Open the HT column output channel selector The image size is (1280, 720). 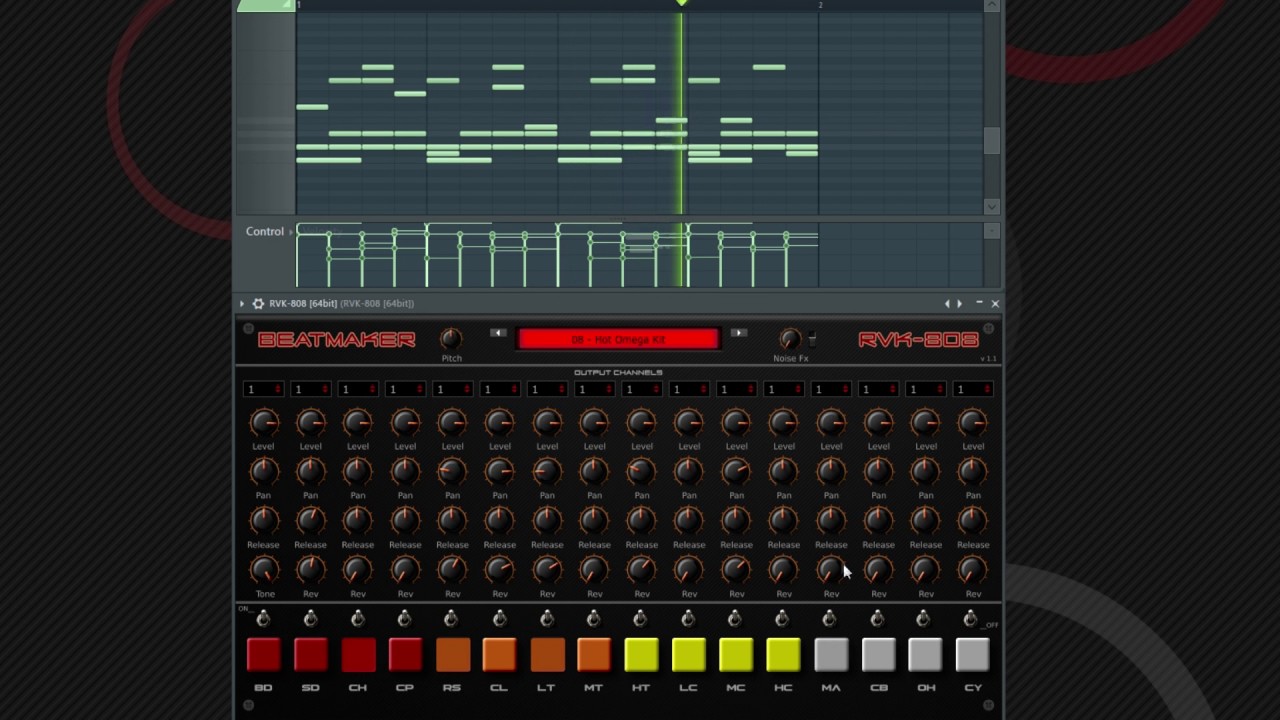(x=641, y=389)
